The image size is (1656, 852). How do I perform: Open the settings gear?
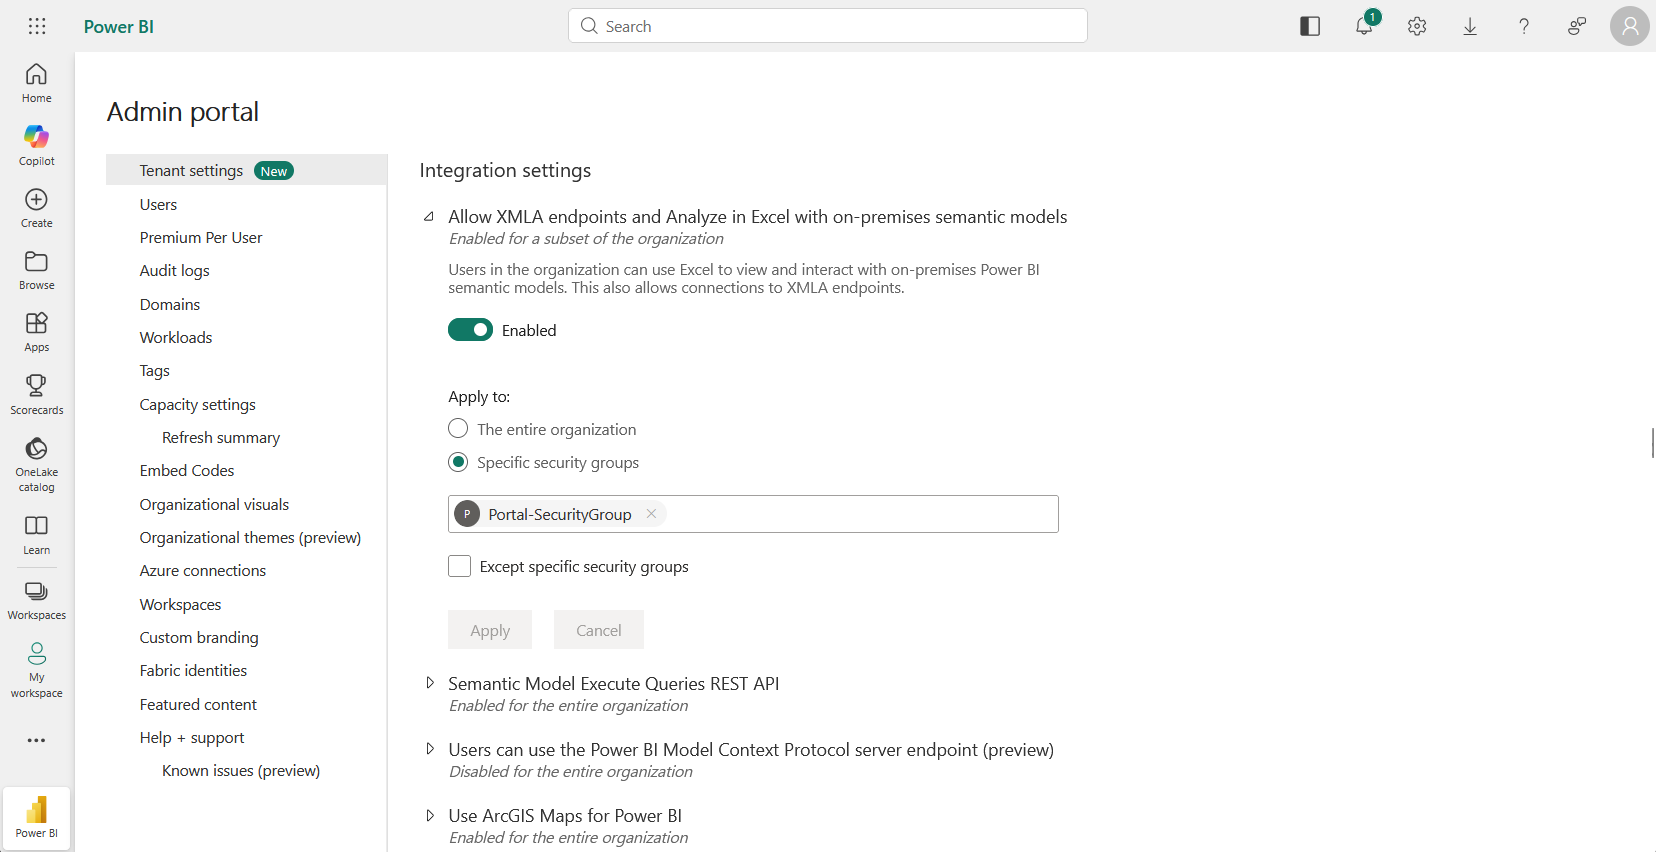(1417, 26)
